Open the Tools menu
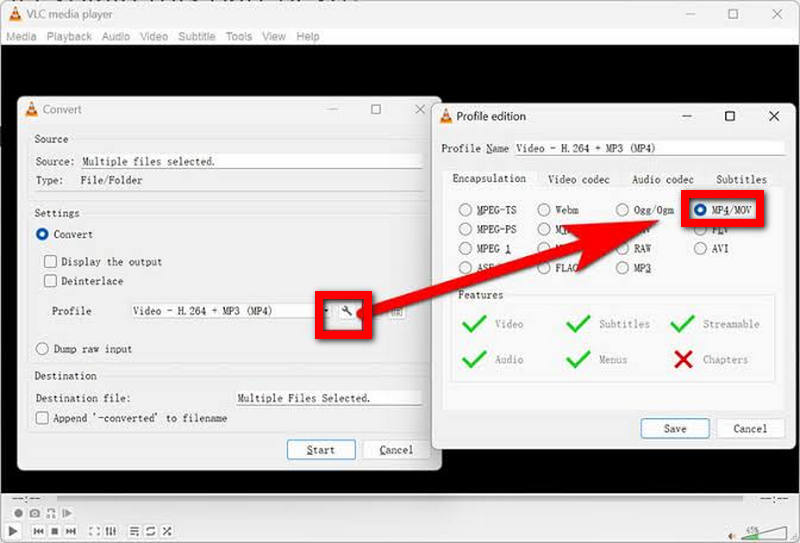Screen dimensions: 800x543 pos(239,37)
